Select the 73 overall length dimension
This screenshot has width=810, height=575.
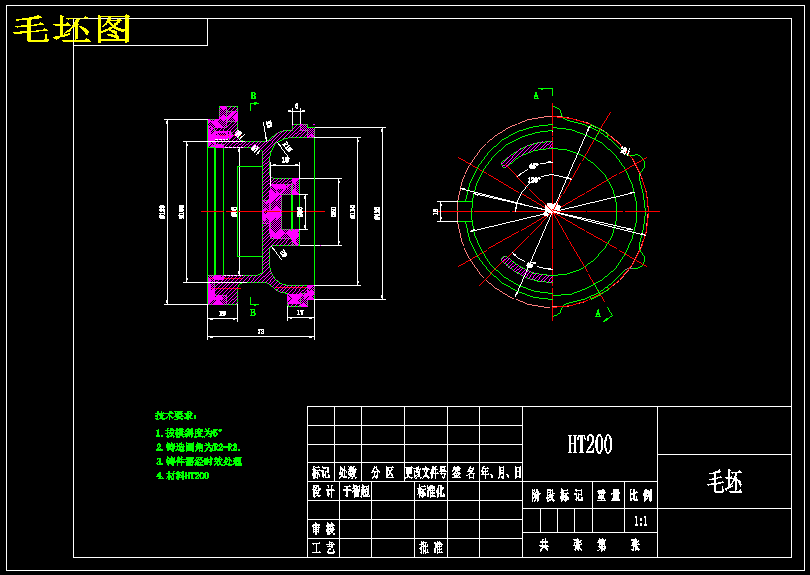pyautogui.click(x=261, y=332)
